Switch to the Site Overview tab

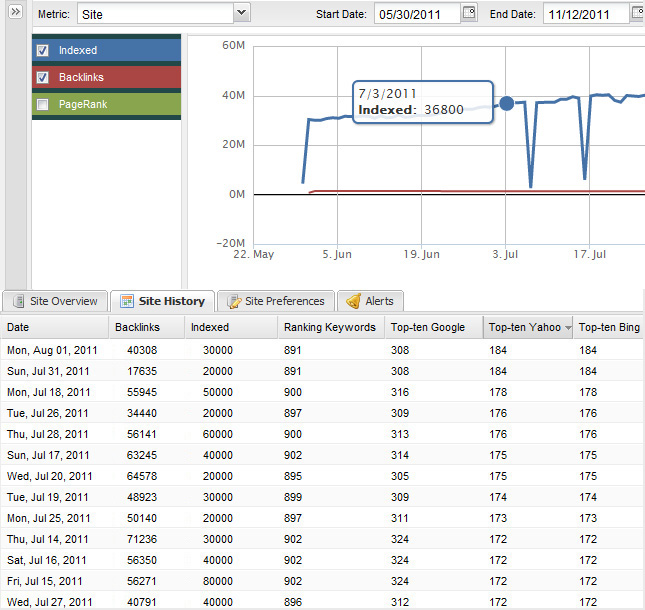[63, 301]
